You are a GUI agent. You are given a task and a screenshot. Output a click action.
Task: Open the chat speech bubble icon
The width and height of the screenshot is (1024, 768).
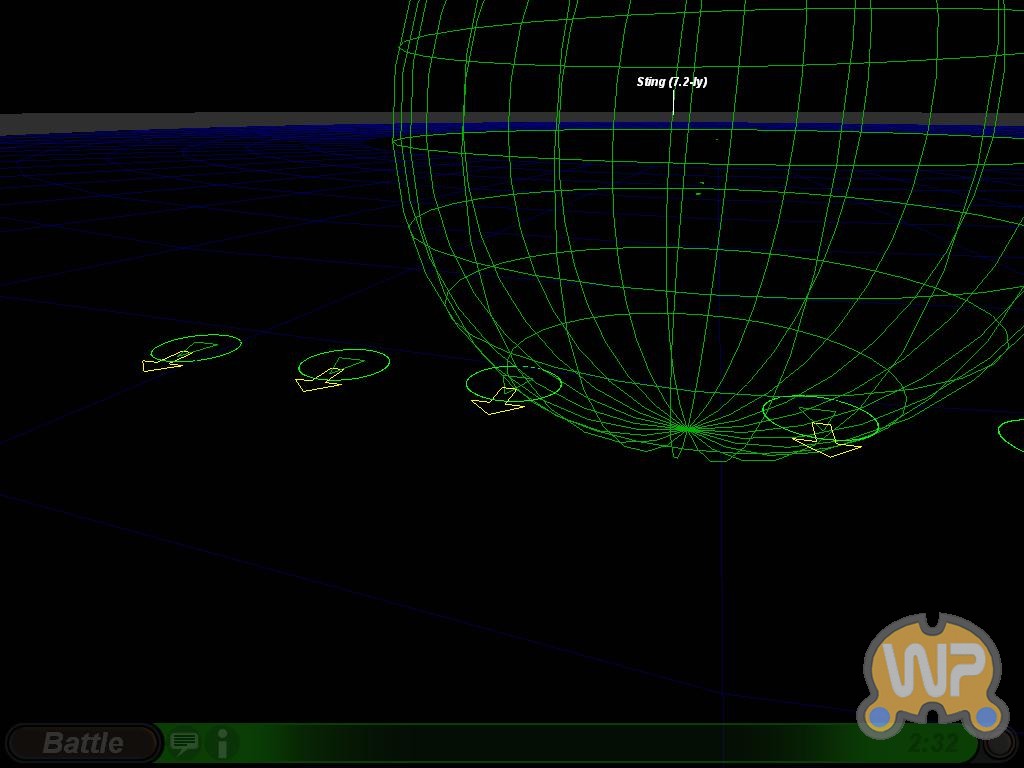pyautogui.click(x=184, y=742)
